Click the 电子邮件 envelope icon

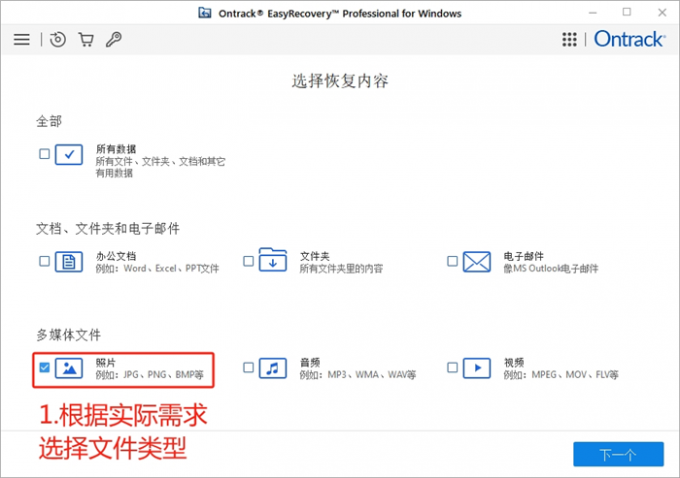(x=477, y=262)
